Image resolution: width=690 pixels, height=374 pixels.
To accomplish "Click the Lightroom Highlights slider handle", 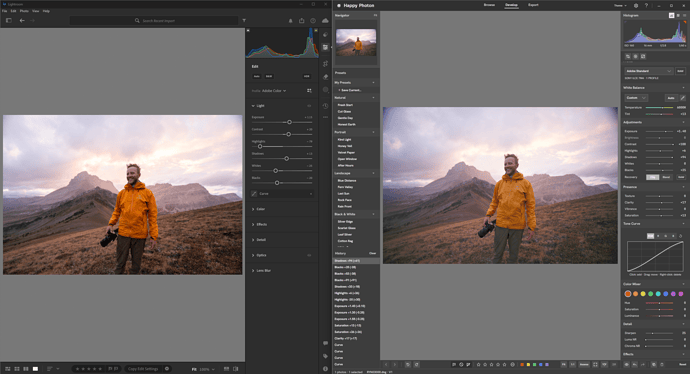I will 260,147.
